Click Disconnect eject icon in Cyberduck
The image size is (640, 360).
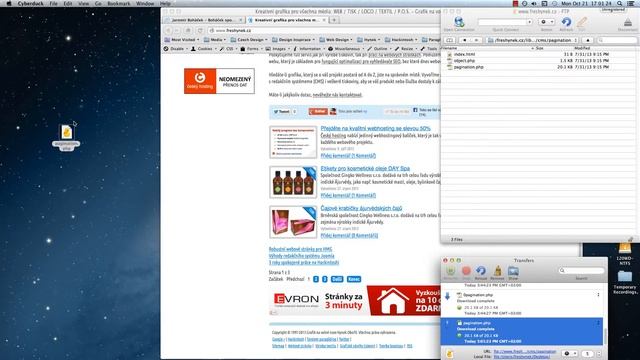coord(627,22)
